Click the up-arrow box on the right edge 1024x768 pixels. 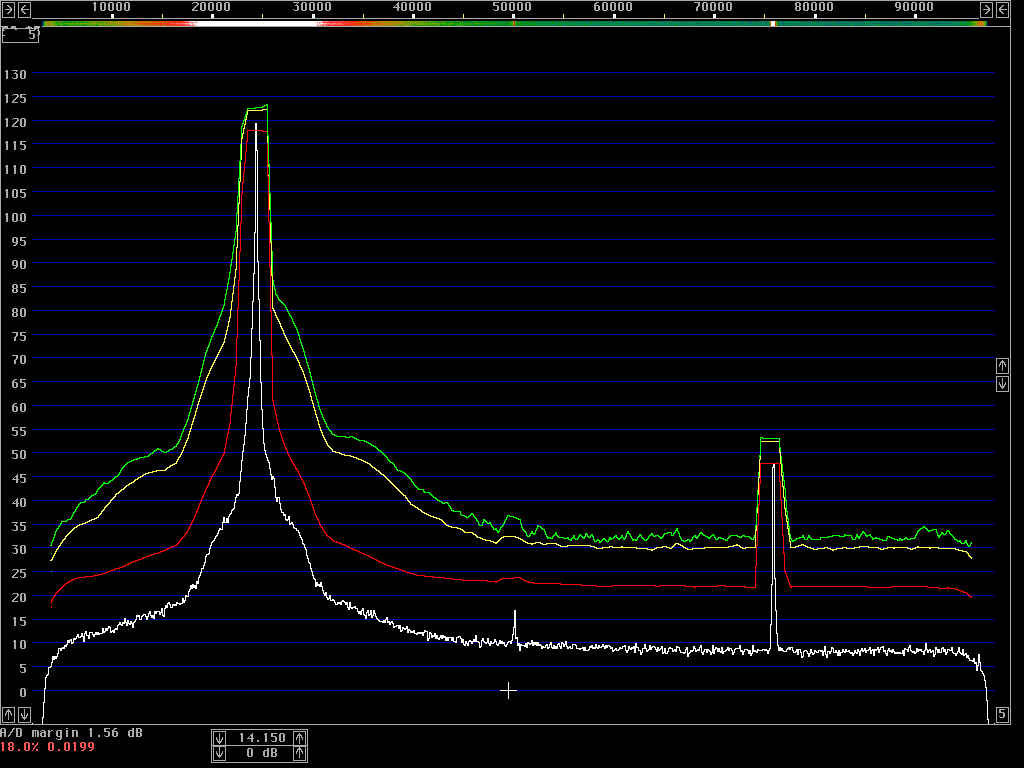point(1002,366)
